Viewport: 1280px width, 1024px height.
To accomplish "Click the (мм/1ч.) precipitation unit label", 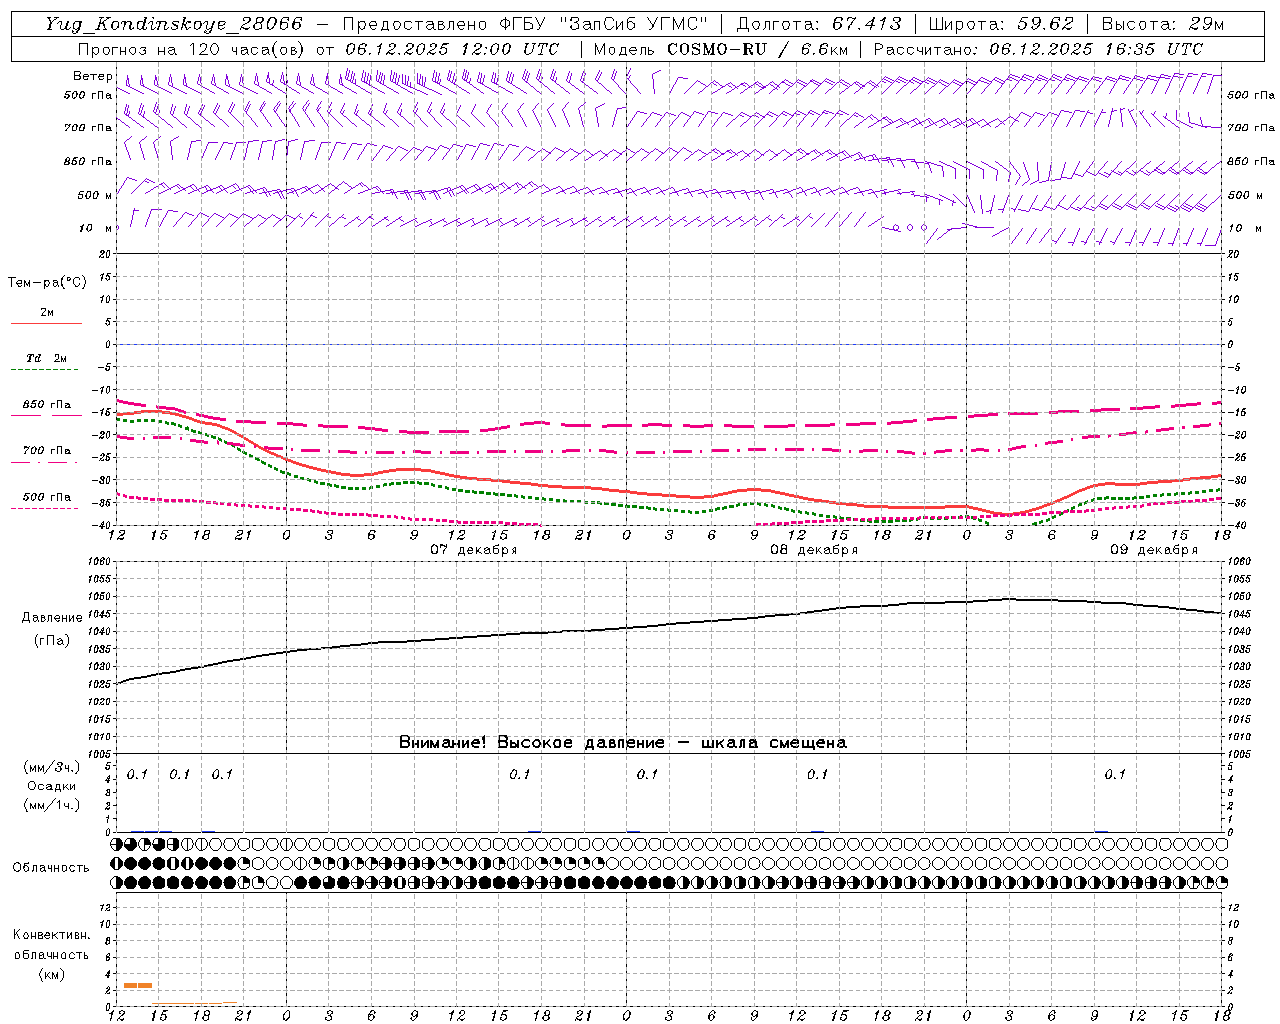I will point(52,805).
